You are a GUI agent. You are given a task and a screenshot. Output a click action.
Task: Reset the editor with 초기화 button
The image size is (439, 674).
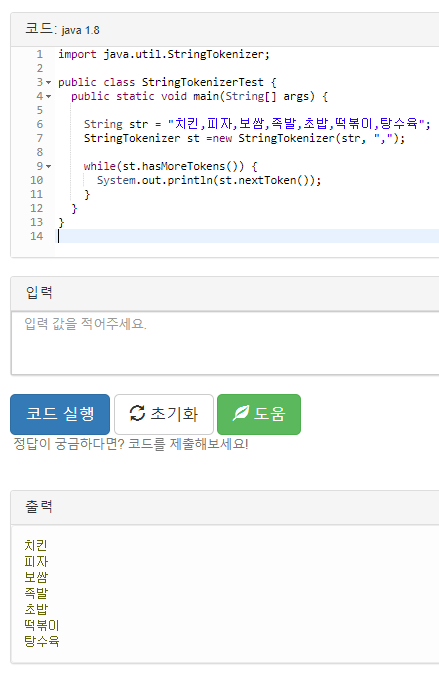(x=164, y=414)
